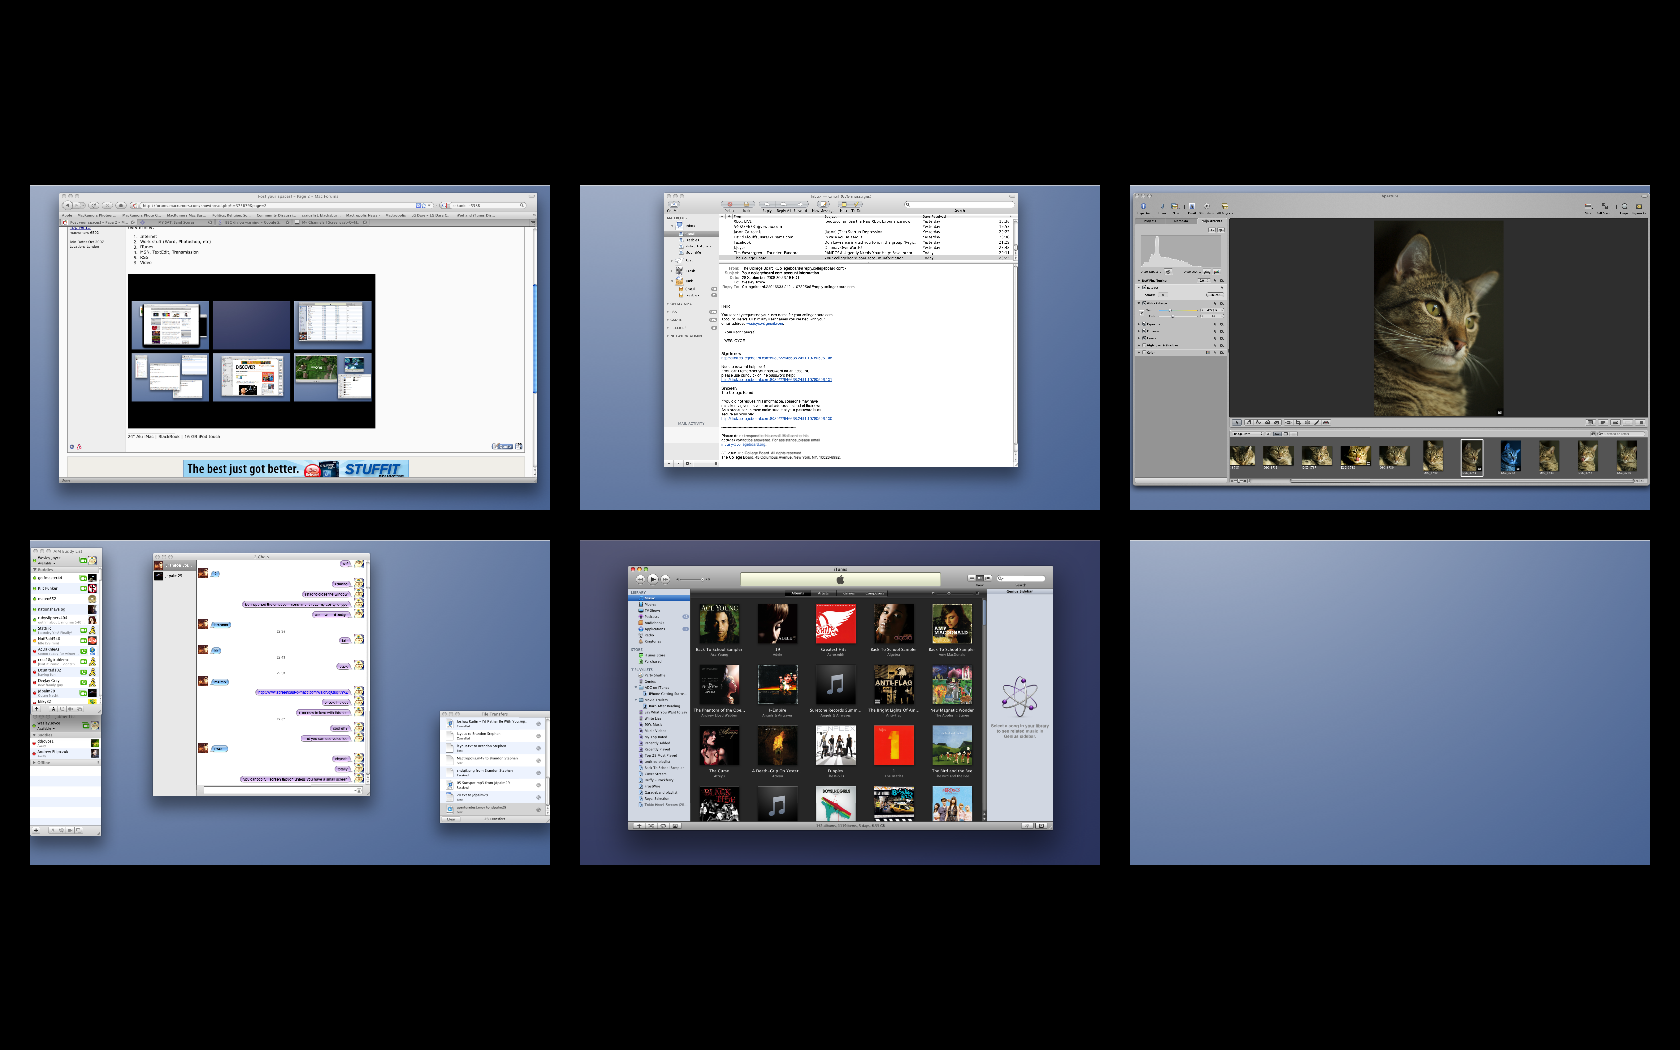The height and width of the screenshot is (1050, 1680).
Task: Select the Red Eye tool in Aperture tool strip
Action: click(1326, 422)
